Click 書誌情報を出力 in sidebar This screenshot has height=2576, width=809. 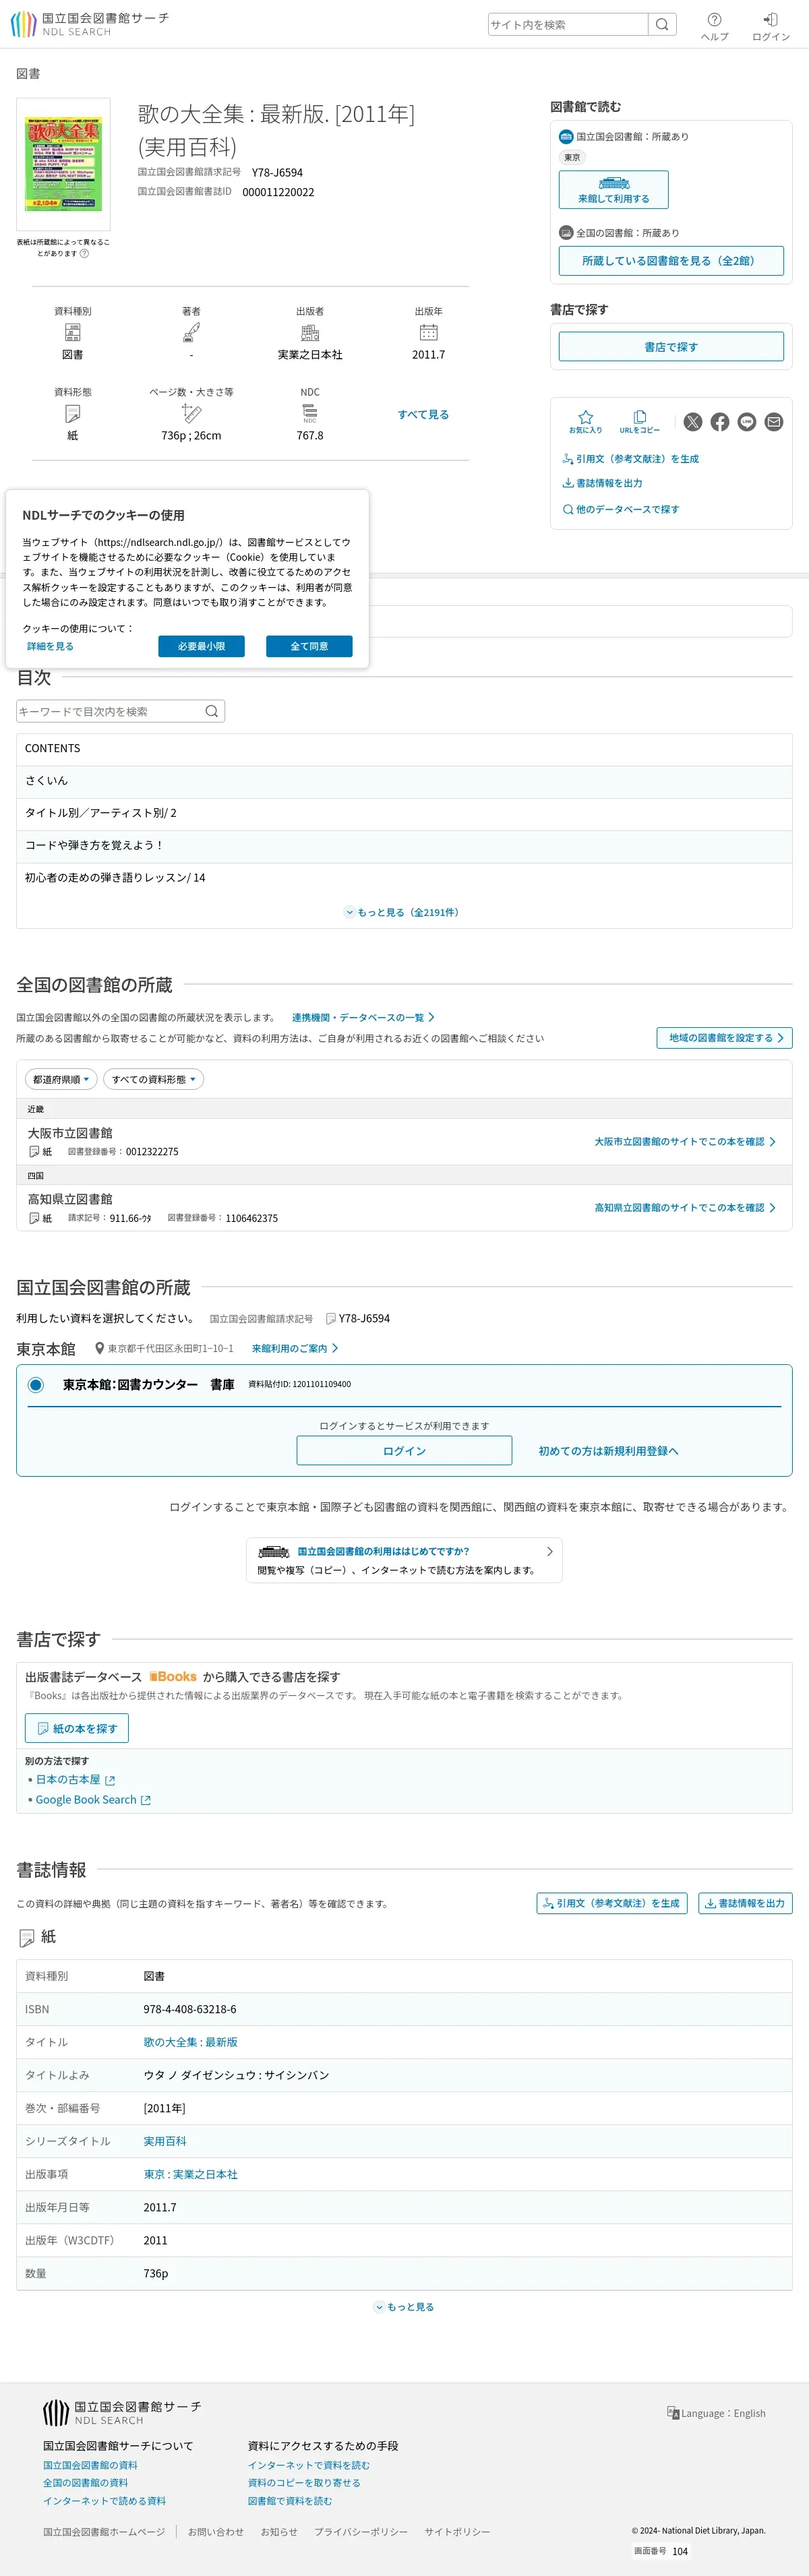[603, 483]
